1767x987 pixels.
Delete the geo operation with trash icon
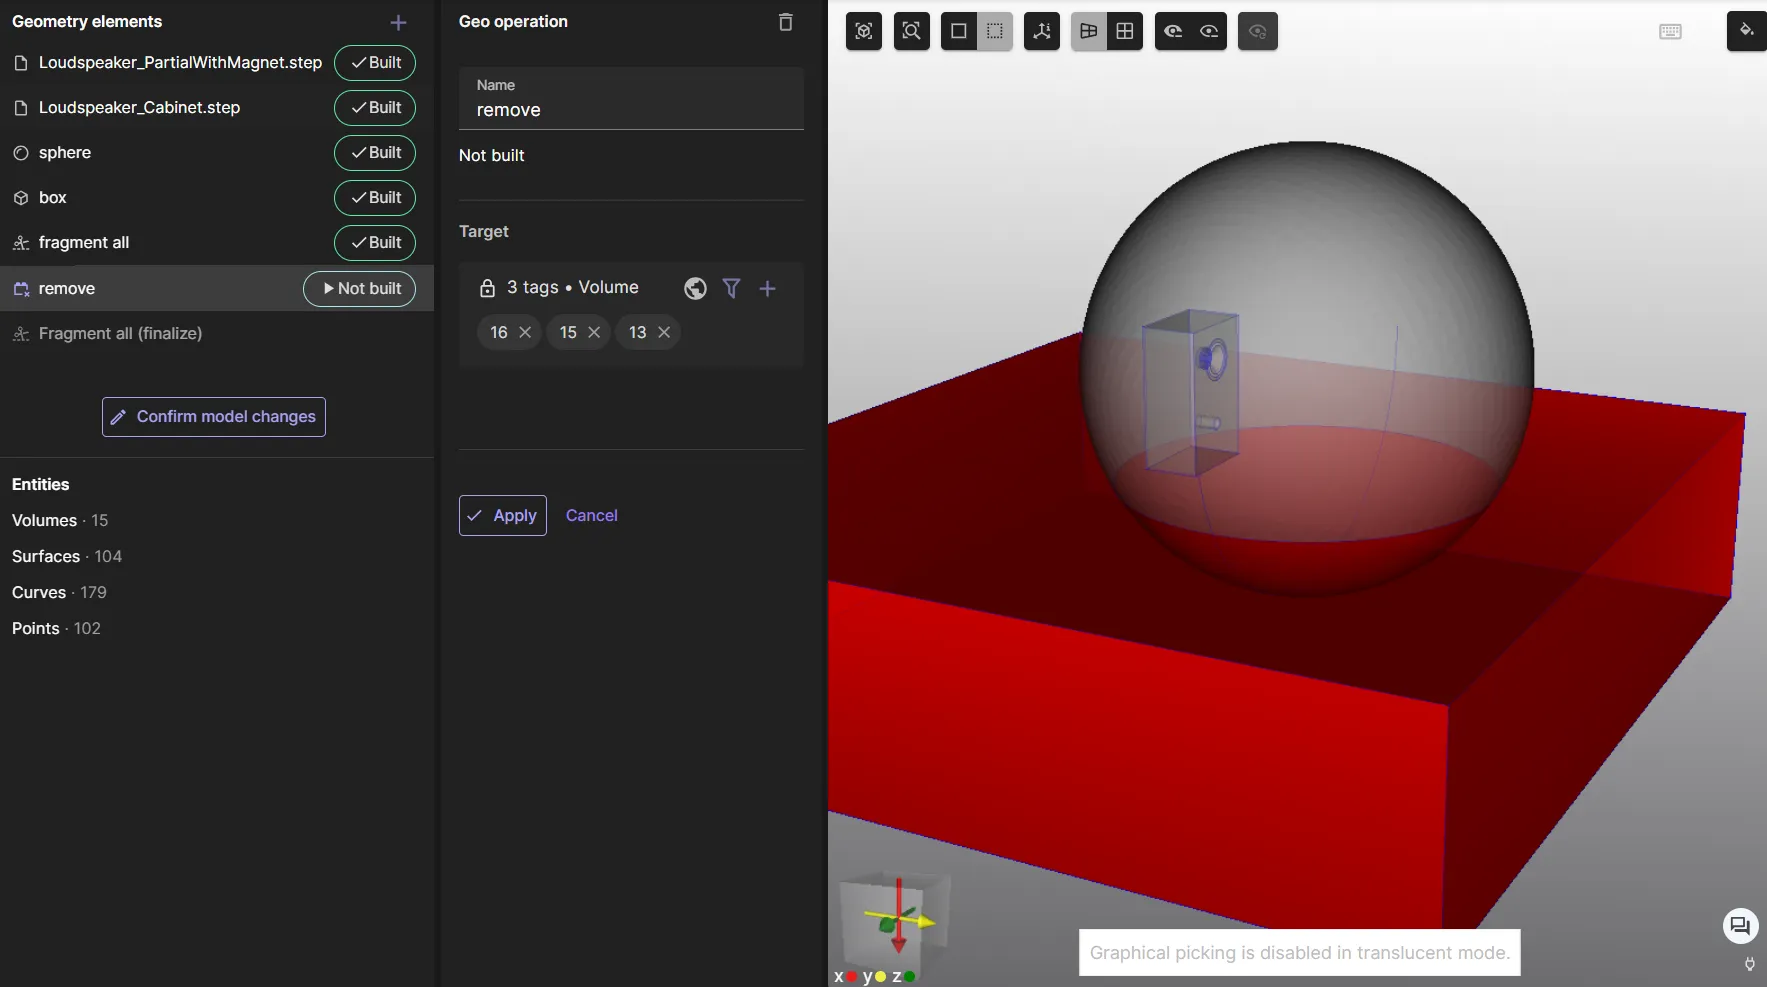coord(786,22)
